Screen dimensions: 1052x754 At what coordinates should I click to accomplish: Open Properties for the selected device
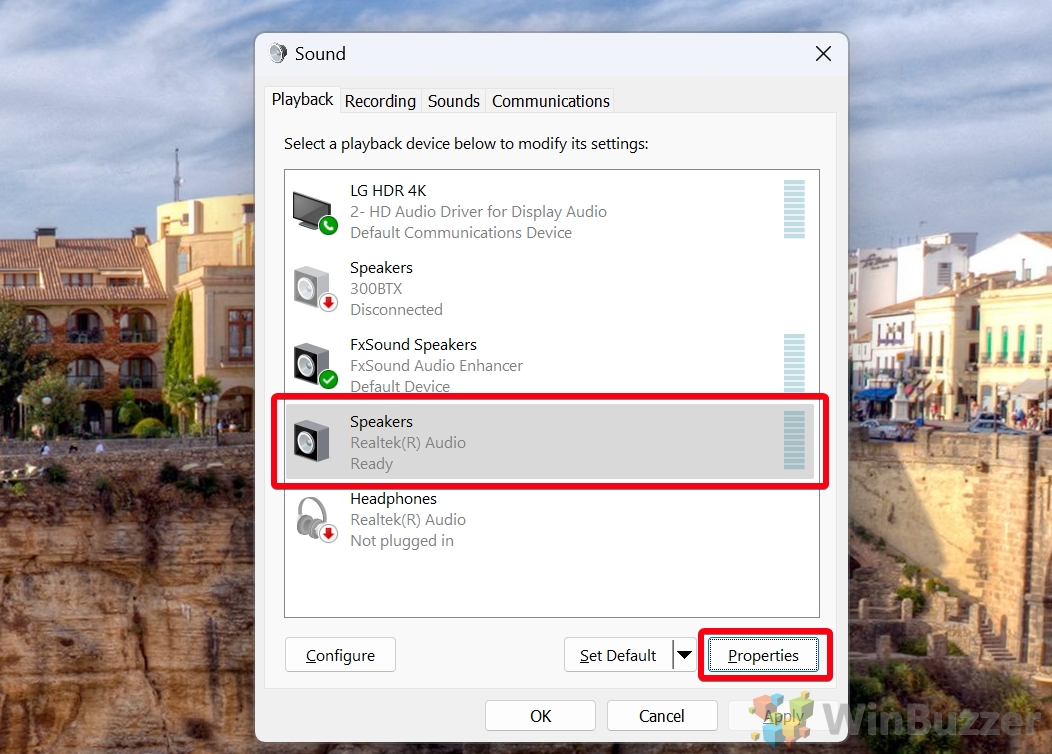(764, 655)
